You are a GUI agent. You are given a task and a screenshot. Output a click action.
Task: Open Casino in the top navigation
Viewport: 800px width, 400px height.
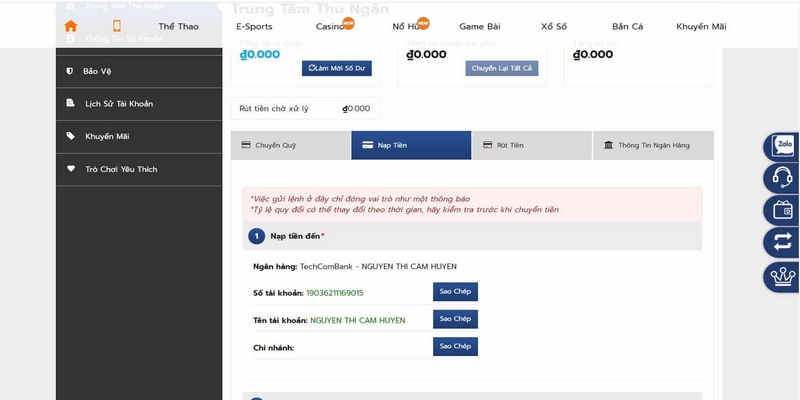(x=331, y=26)
